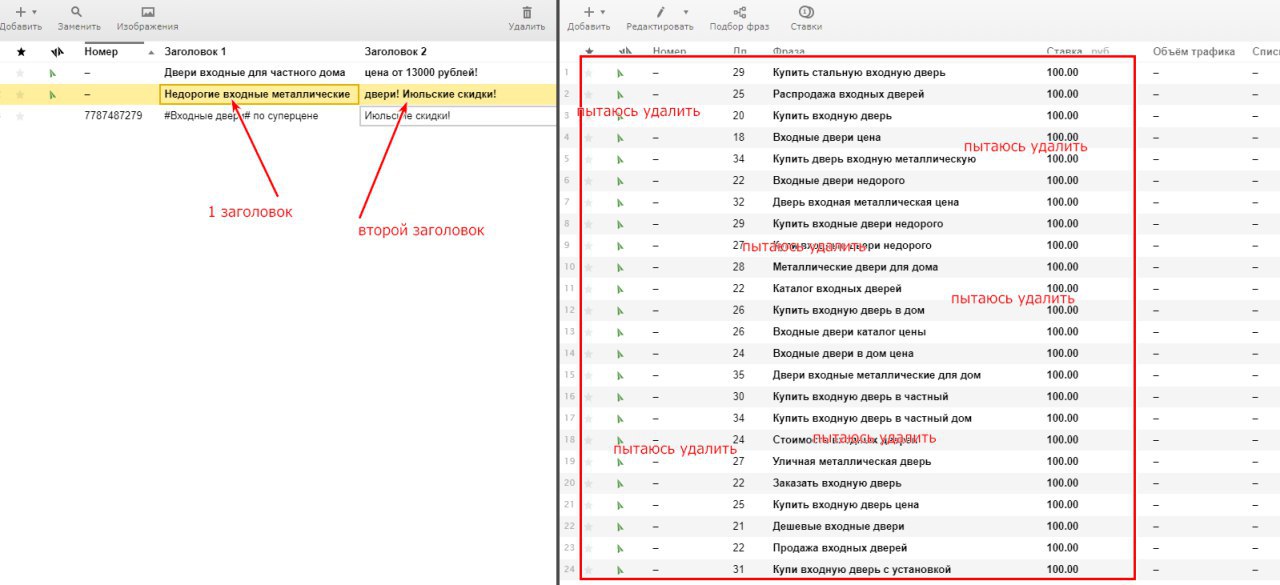Click green flag for 'Дешевые входные двери'
Screen dimensions: 1280x585
coord(621,527)
